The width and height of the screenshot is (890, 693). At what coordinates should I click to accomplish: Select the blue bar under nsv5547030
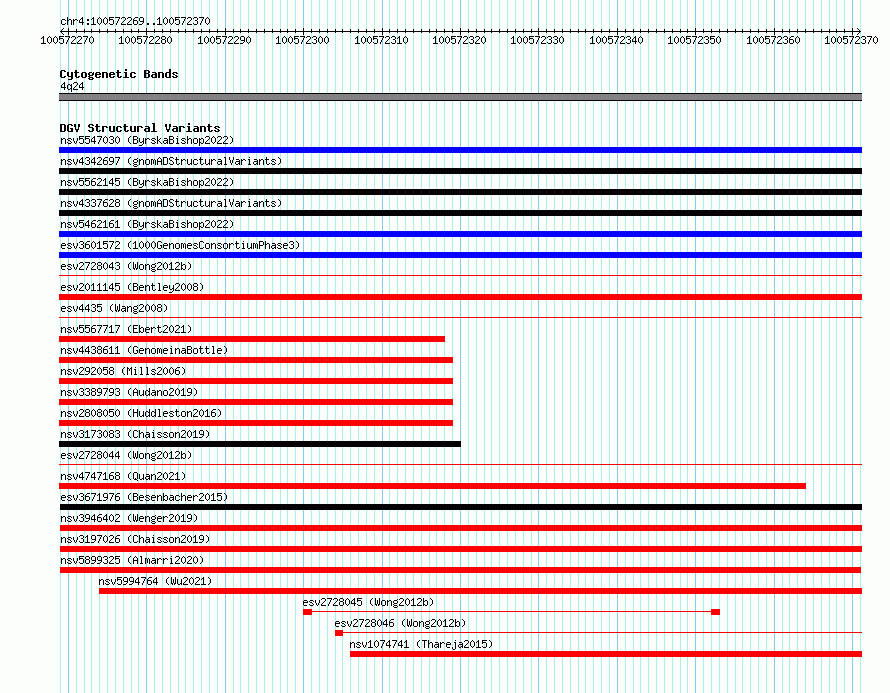coord(460,150)
